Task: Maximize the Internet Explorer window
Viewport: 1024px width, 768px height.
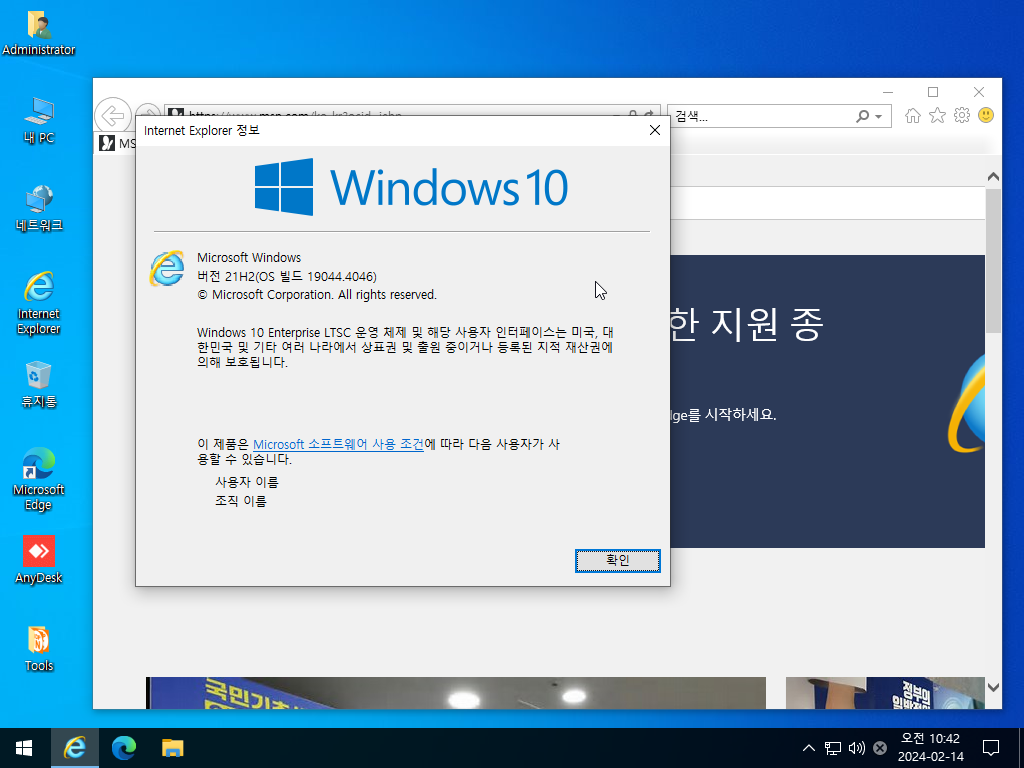Action: coord(933,92)
